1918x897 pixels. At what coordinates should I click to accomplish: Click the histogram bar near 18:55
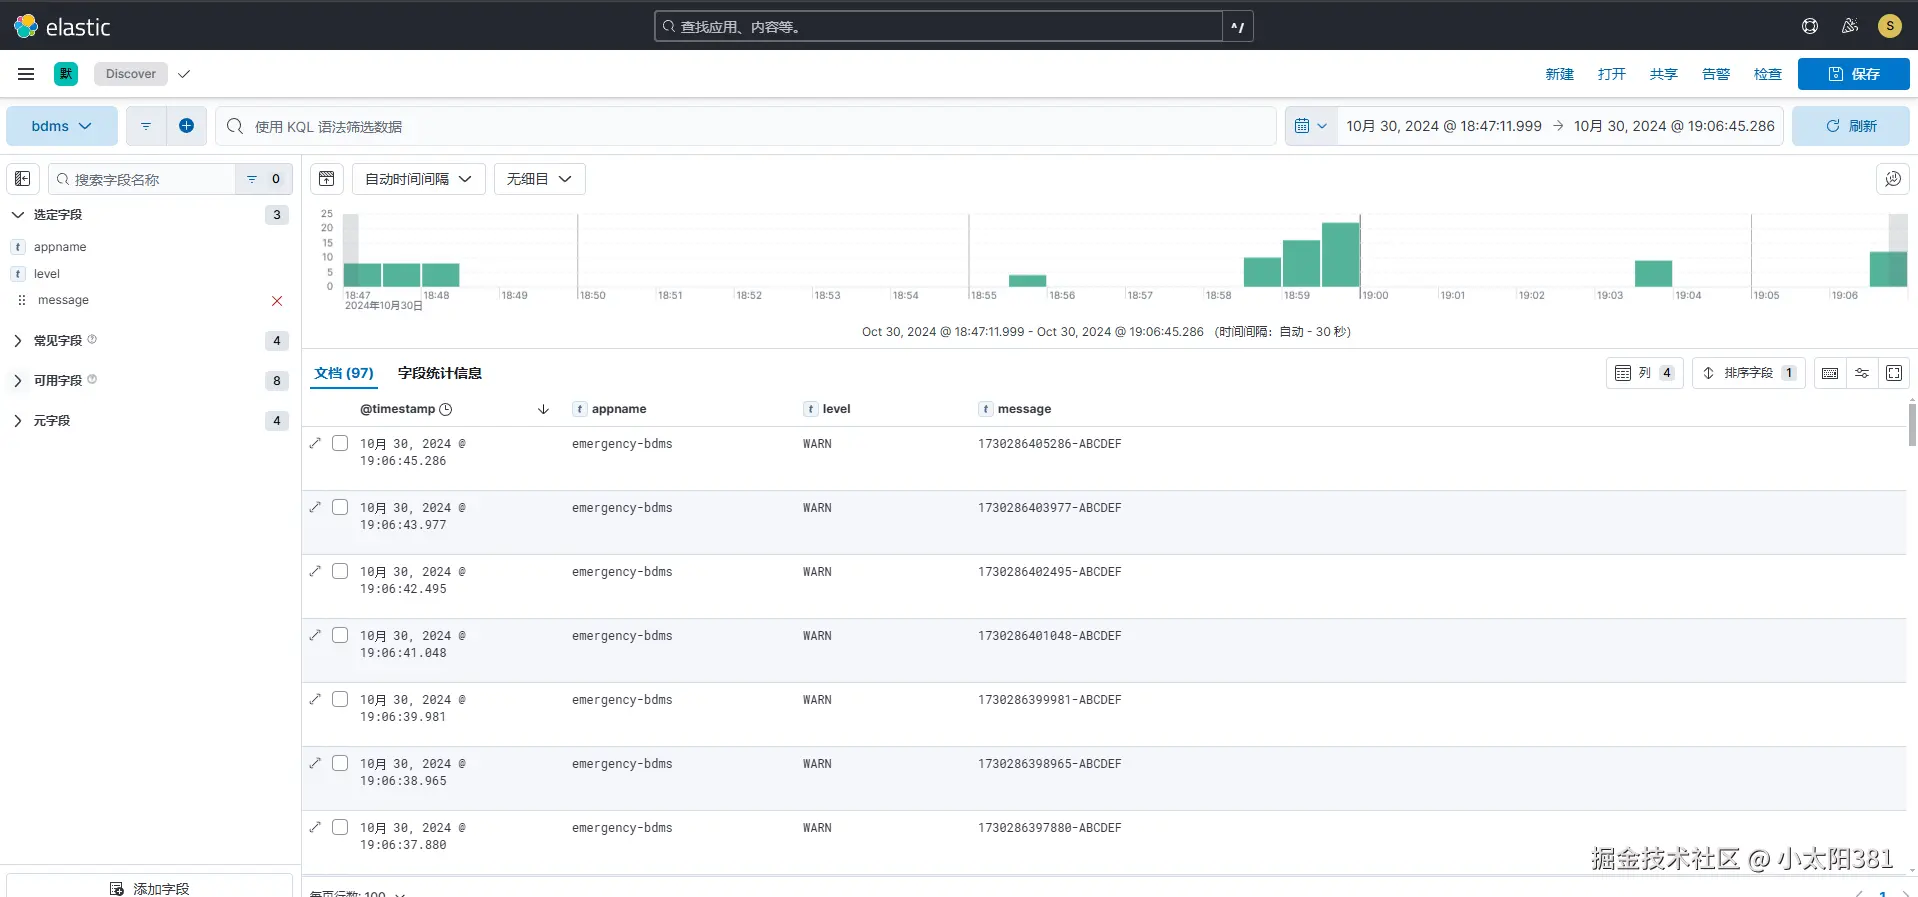(1027, 281)
